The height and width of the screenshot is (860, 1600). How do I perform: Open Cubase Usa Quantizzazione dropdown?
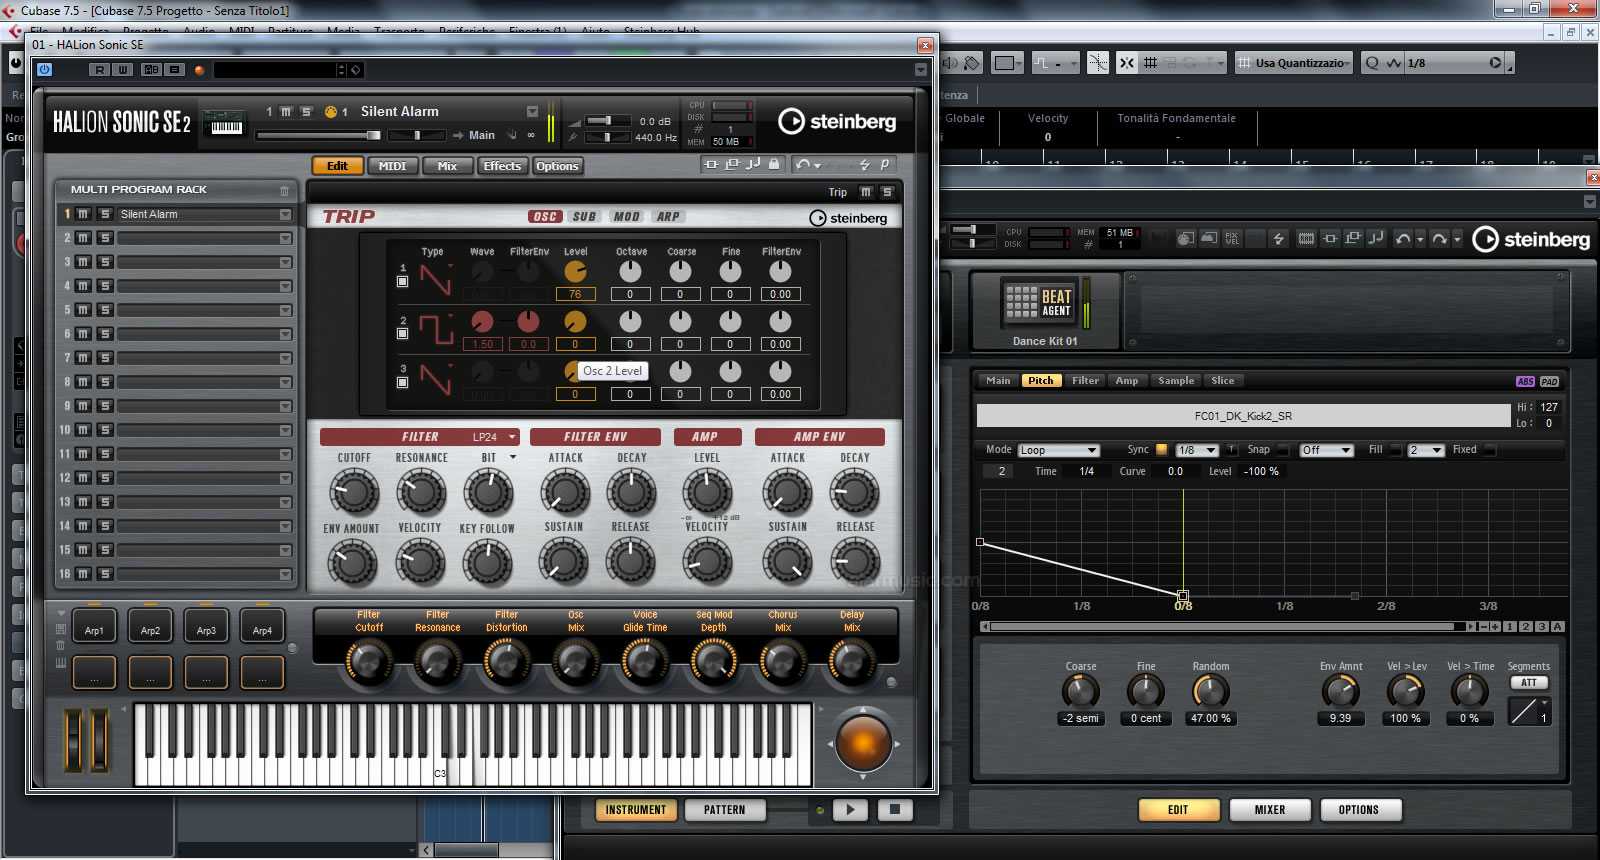1294,63
